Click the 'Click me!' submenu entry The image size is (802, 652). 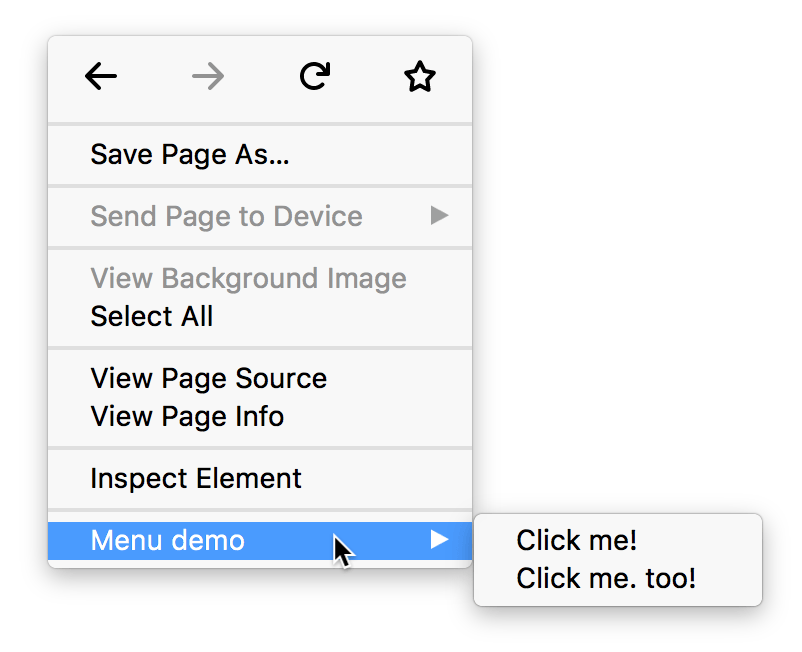point(576,540)
